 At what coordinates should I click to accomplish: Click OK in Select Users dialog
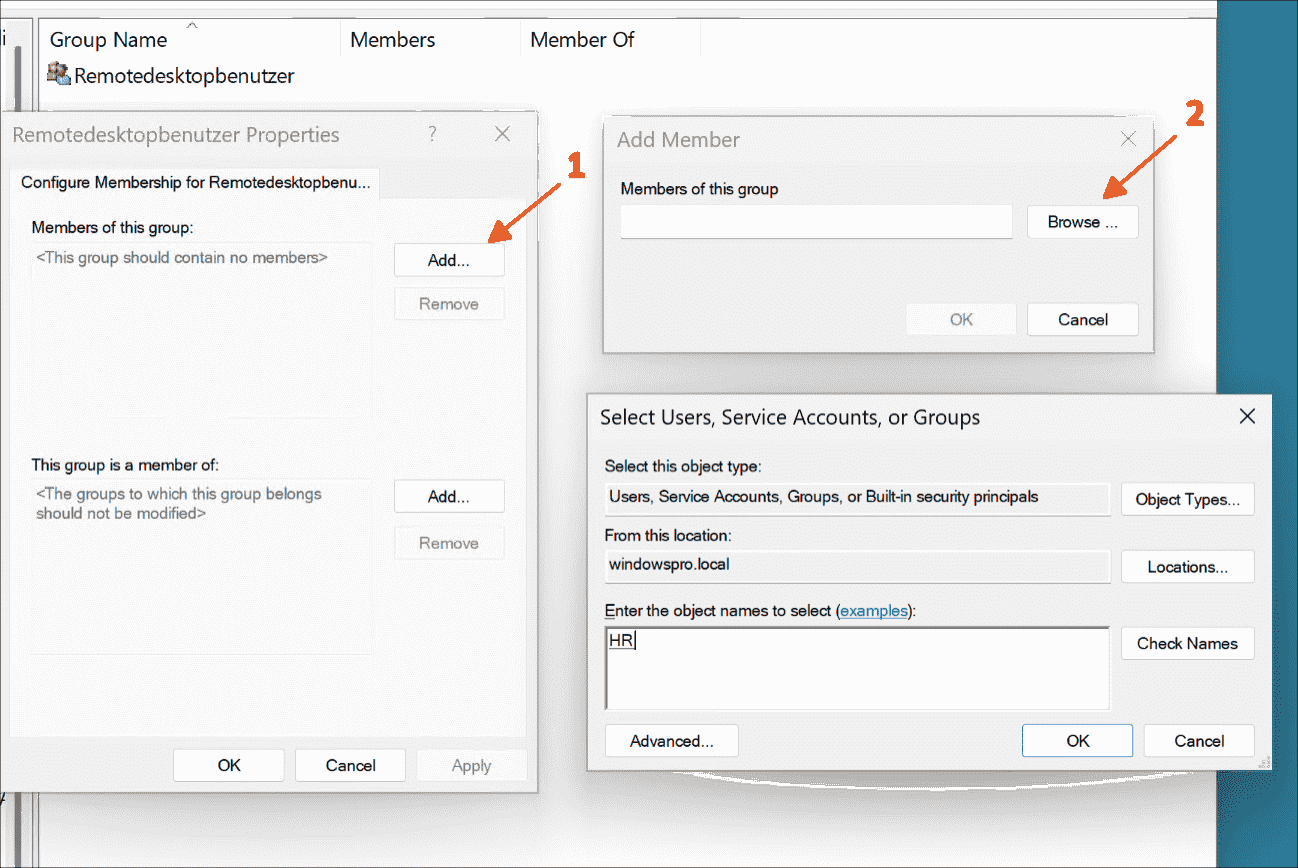pyautogui.click(x=1077, y=741)
